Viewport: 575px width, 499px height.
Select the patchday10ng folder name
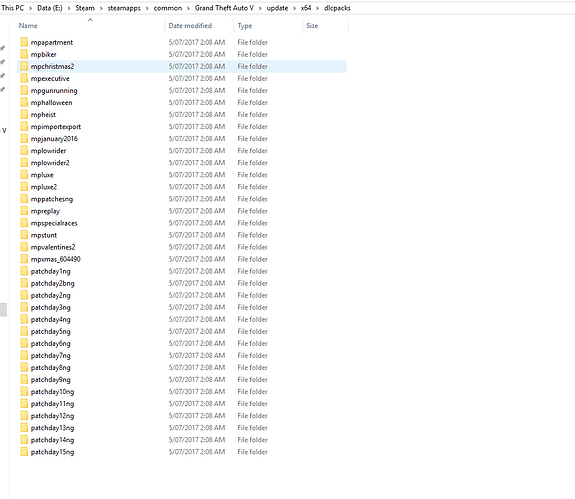pyautogui.click(x=52, y=392)
